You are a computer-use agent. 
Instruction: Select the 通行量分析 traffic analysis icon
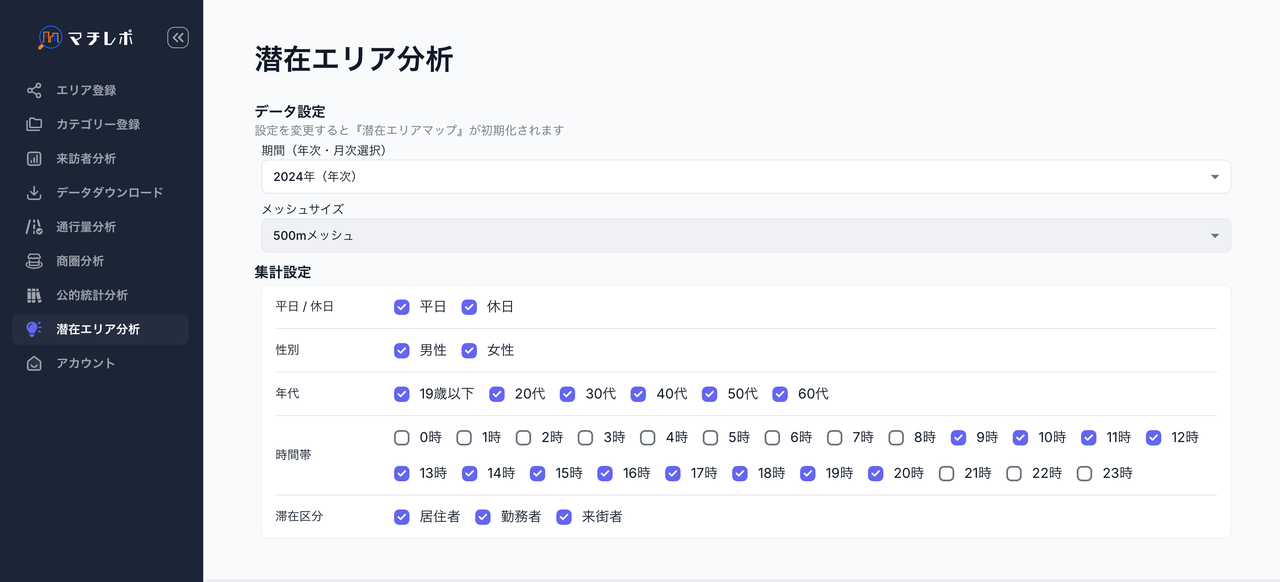coord(32,226)
